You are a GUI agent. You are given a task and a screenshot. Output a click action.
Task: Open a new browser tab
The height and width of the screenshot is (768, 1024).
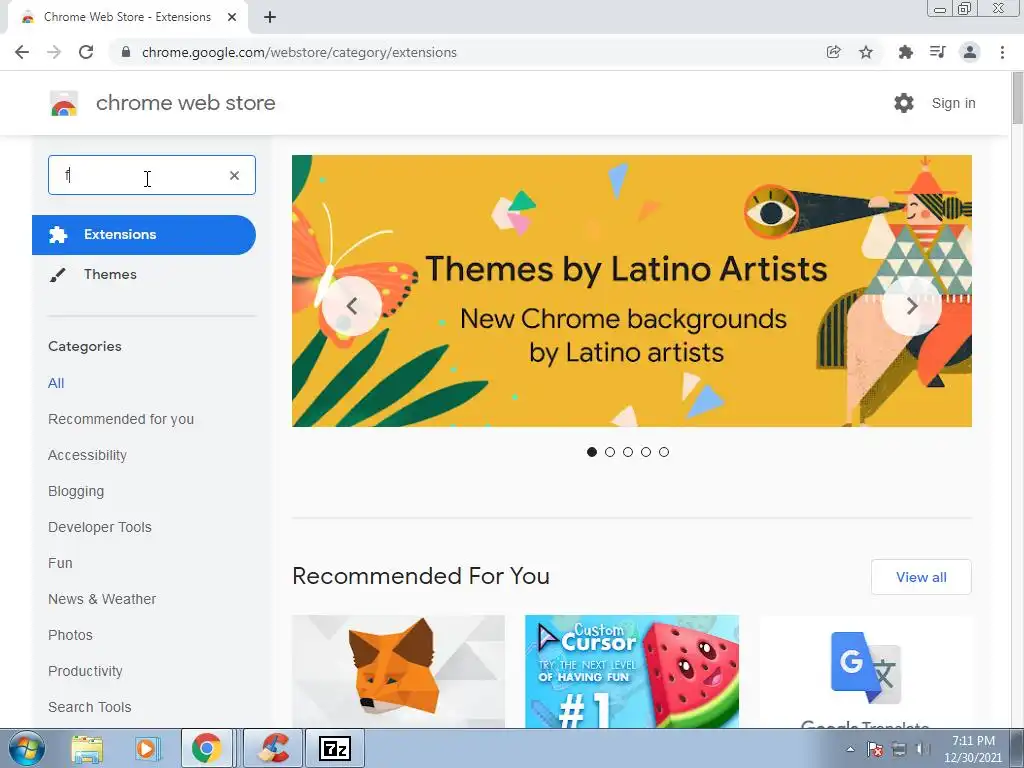coord(270,18)
